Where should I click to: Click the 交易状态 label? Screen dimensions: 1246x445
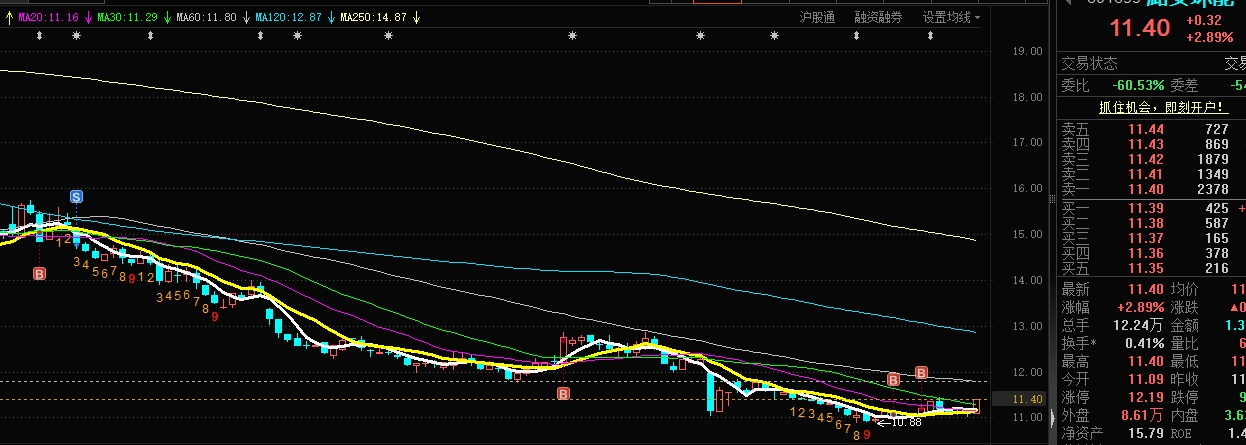(x=1090, y=63)
